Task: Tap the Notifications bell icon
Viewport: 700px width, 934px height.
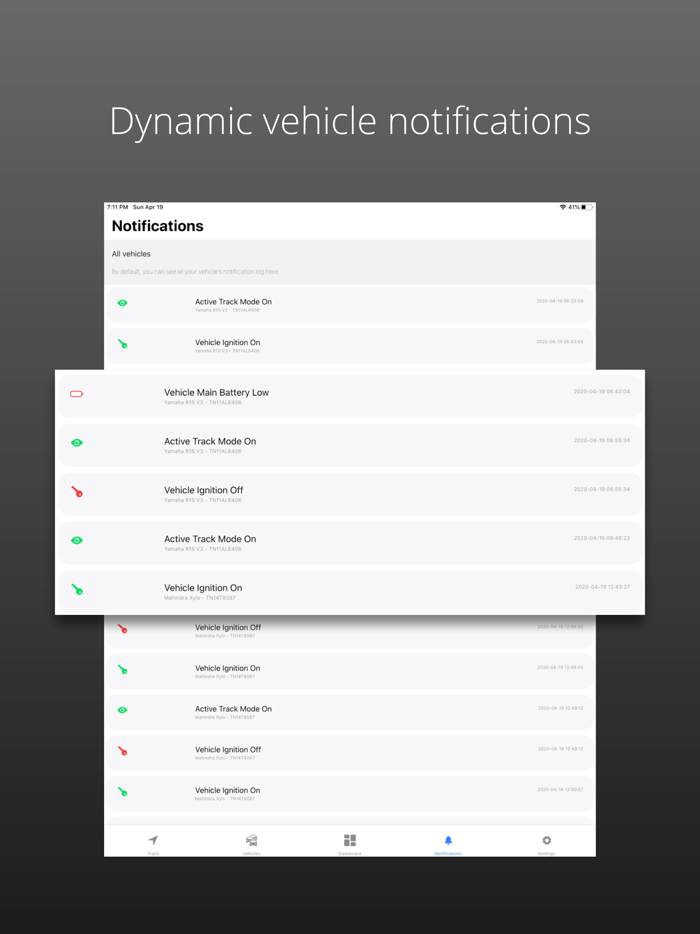Action: click(x=448, y=841)
